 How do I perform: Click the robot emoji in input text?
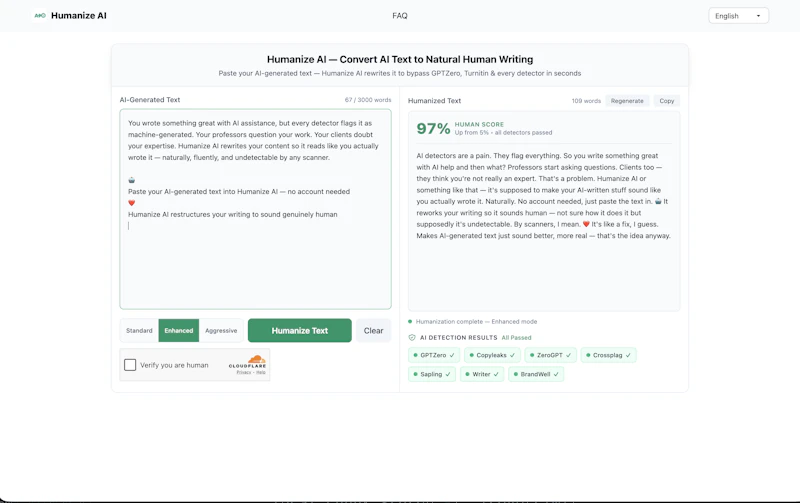click(132, 180)
